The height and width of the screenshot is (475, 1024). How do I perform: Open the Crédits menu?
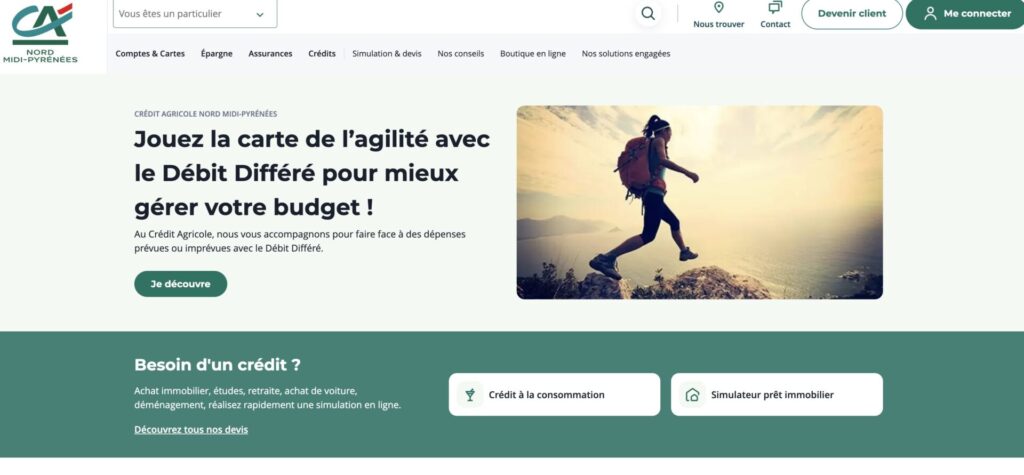pos(322,54)
